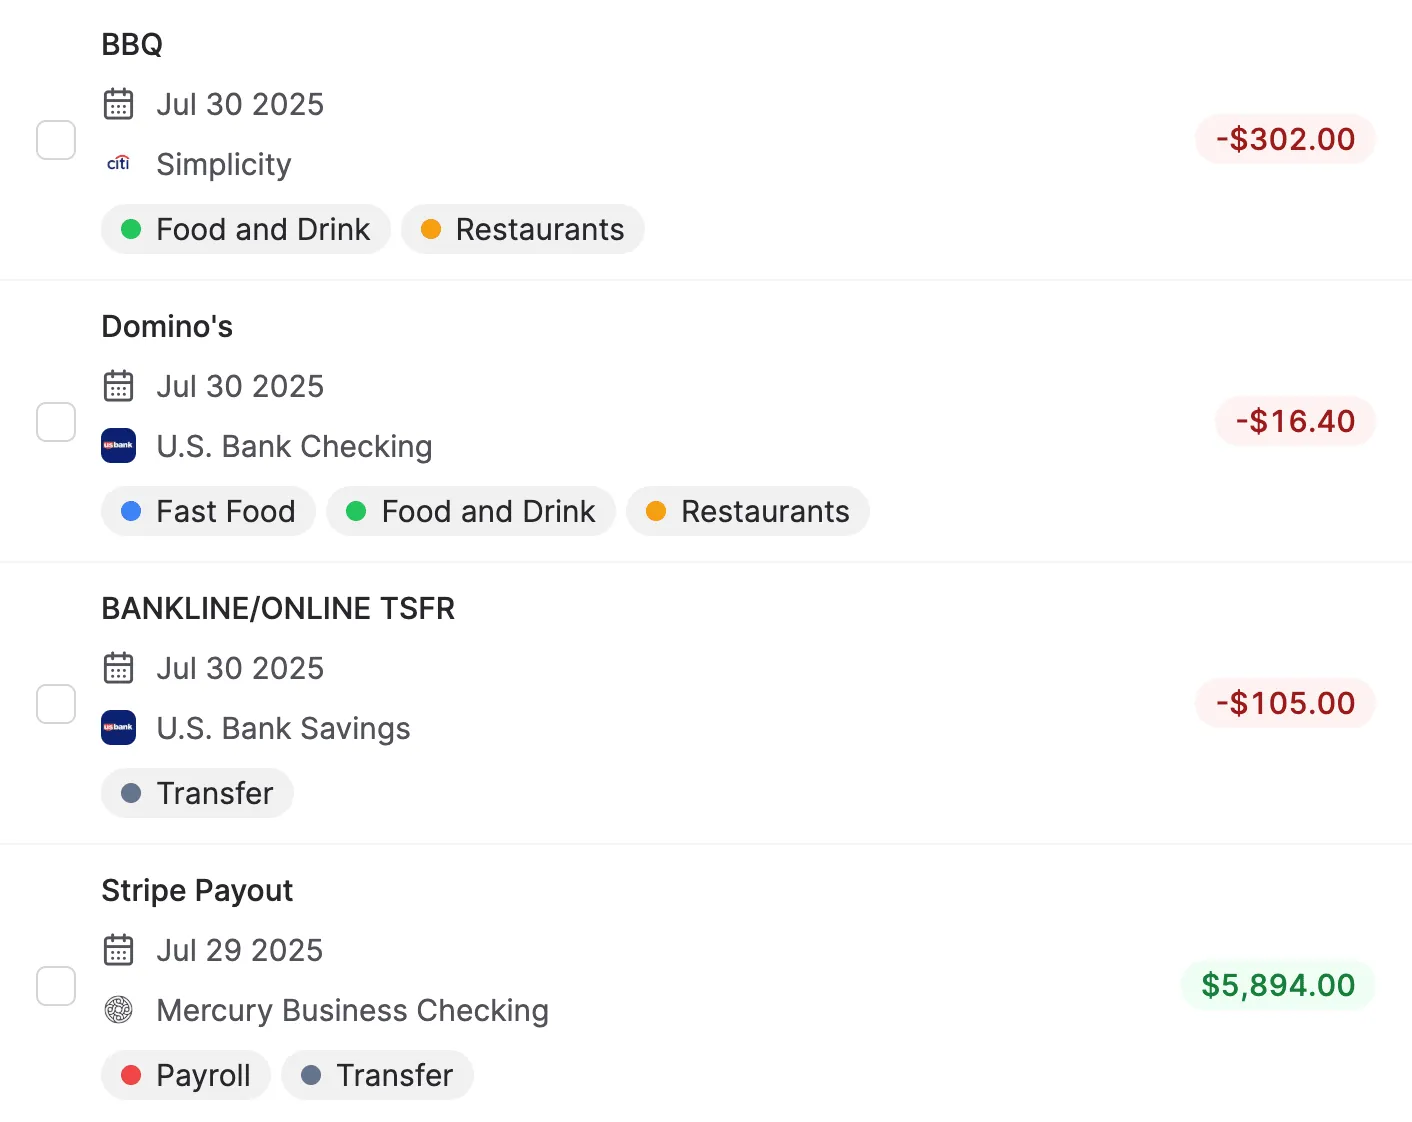Click the -$302.00 amount on BBQ row
The image size is (1412, 1122).
tap(1285, 139)
